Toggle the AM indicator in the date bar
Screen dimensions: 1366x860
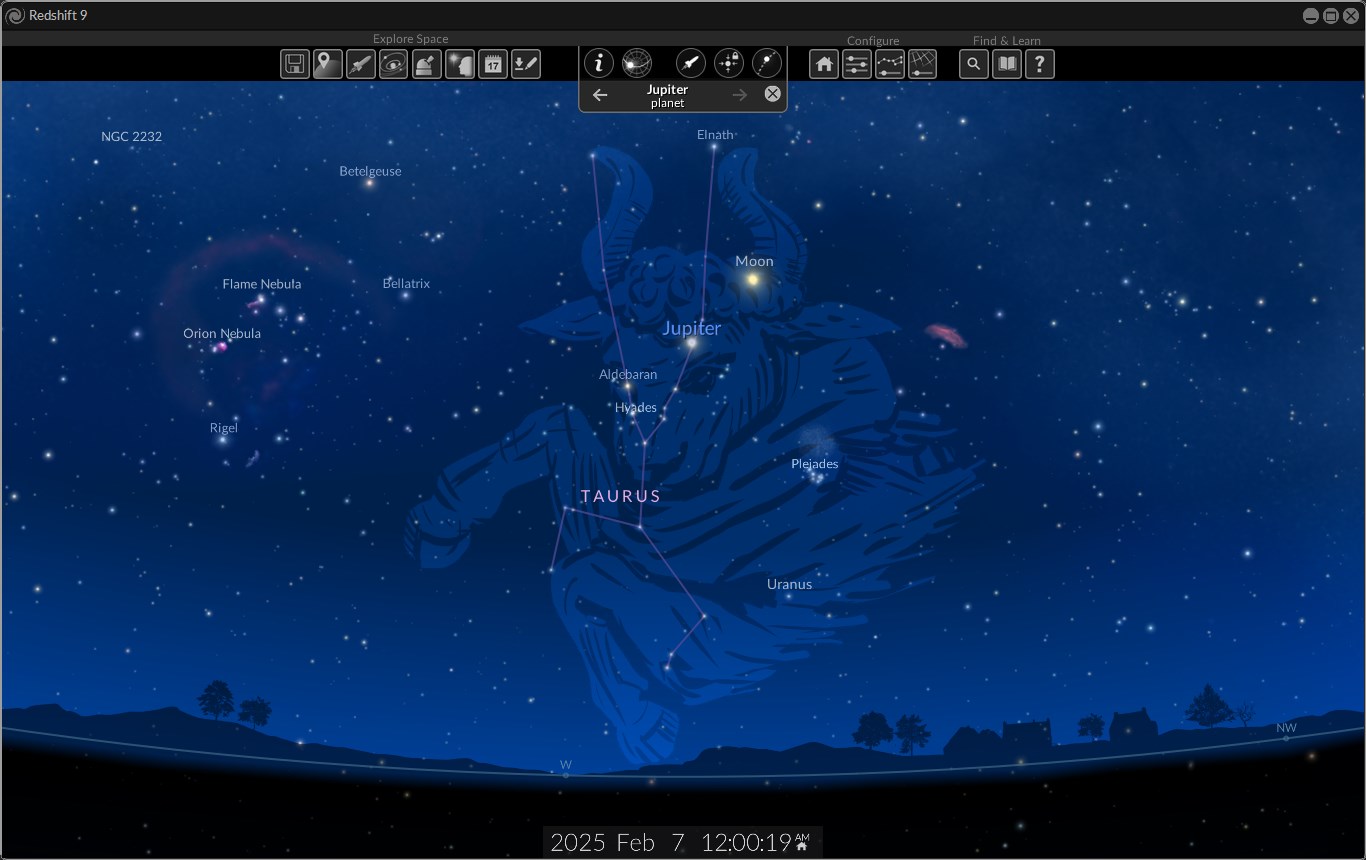802,836
